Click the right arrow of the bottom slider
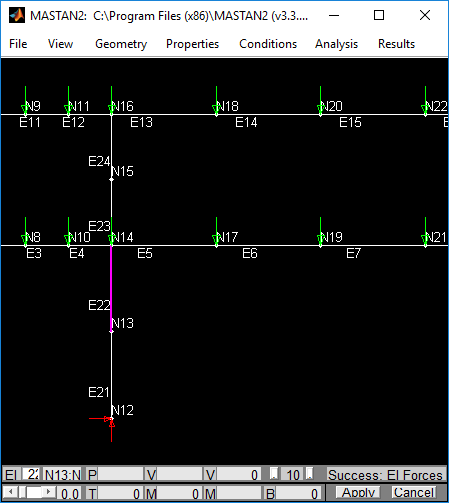Viewport: 449px width, 503px height. point(49,492)
